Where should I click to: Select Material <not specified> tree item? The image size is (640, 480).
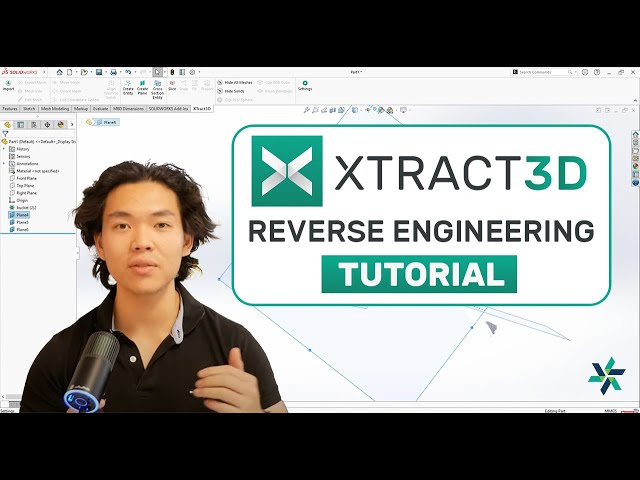[x=34, y=171]
